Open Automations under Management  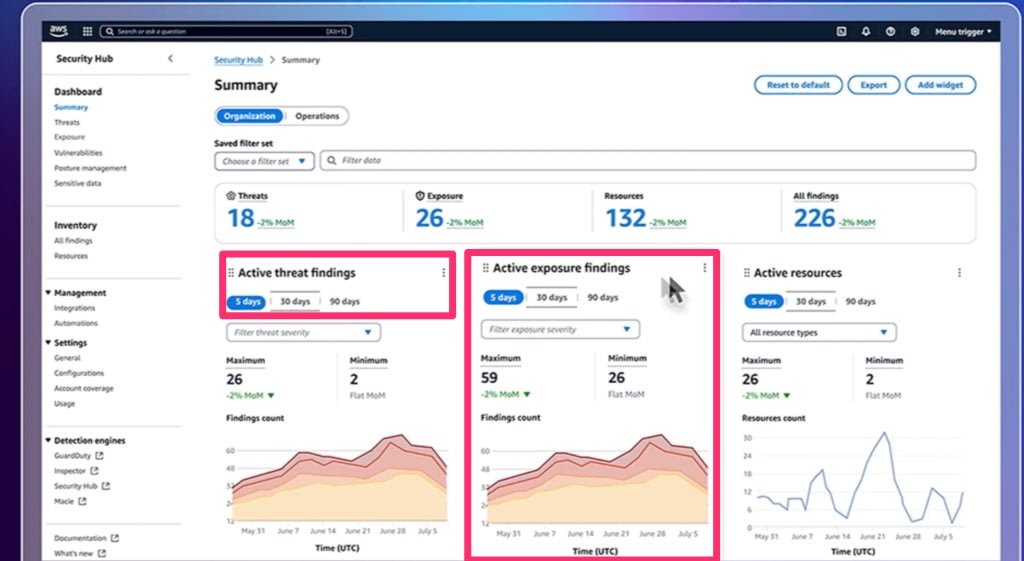(x=76, y=323)
